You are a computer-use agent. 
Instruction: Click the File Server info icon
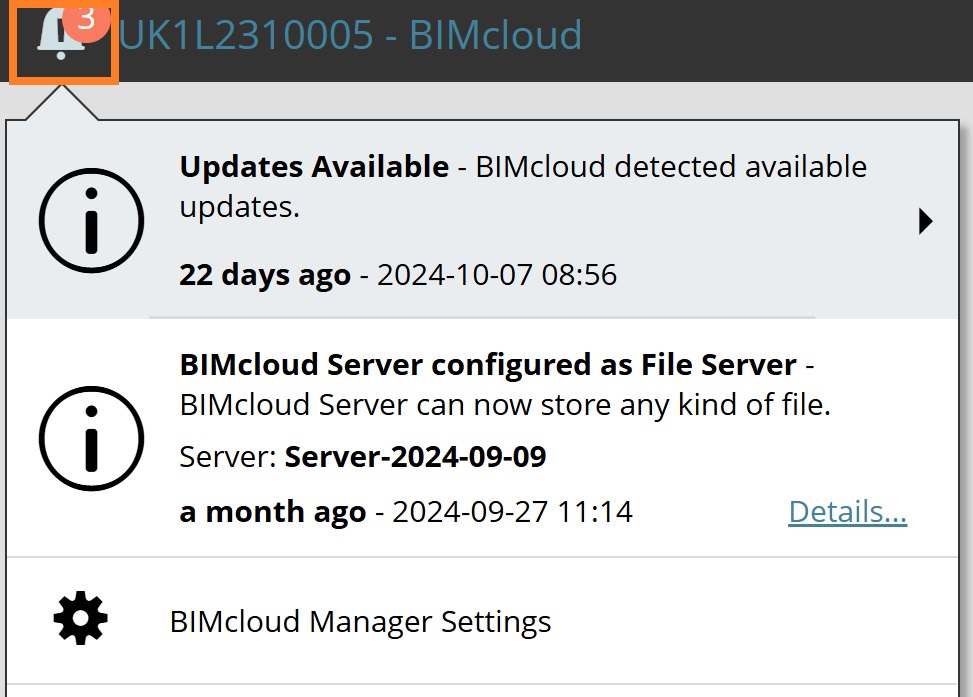91,439
